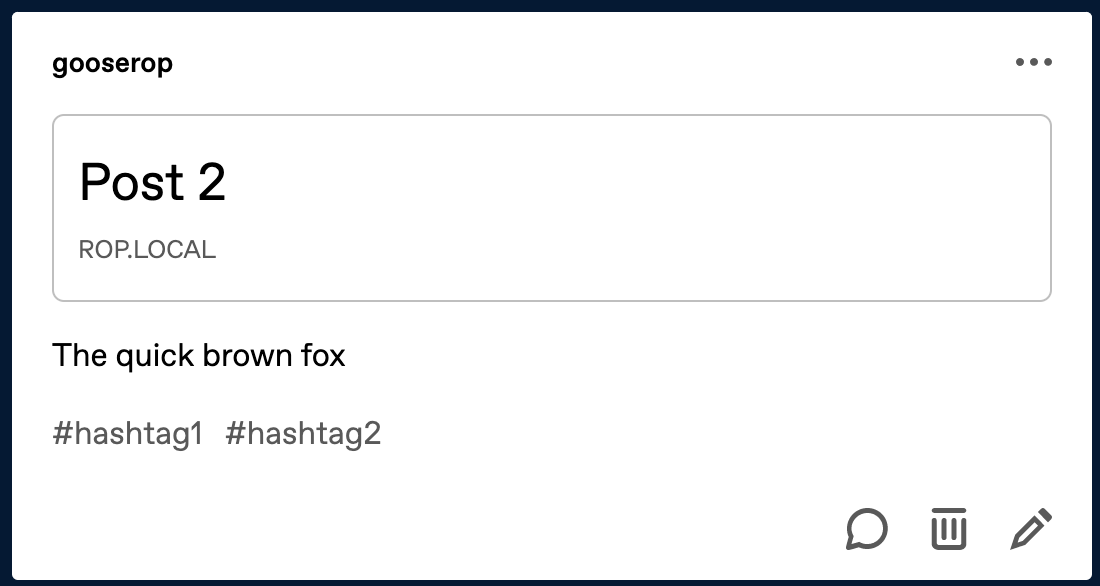The width and height of the screenshot is (1100, 586).
Task: Open the reply speech bubble icon
Action: [x=866, y=528]
